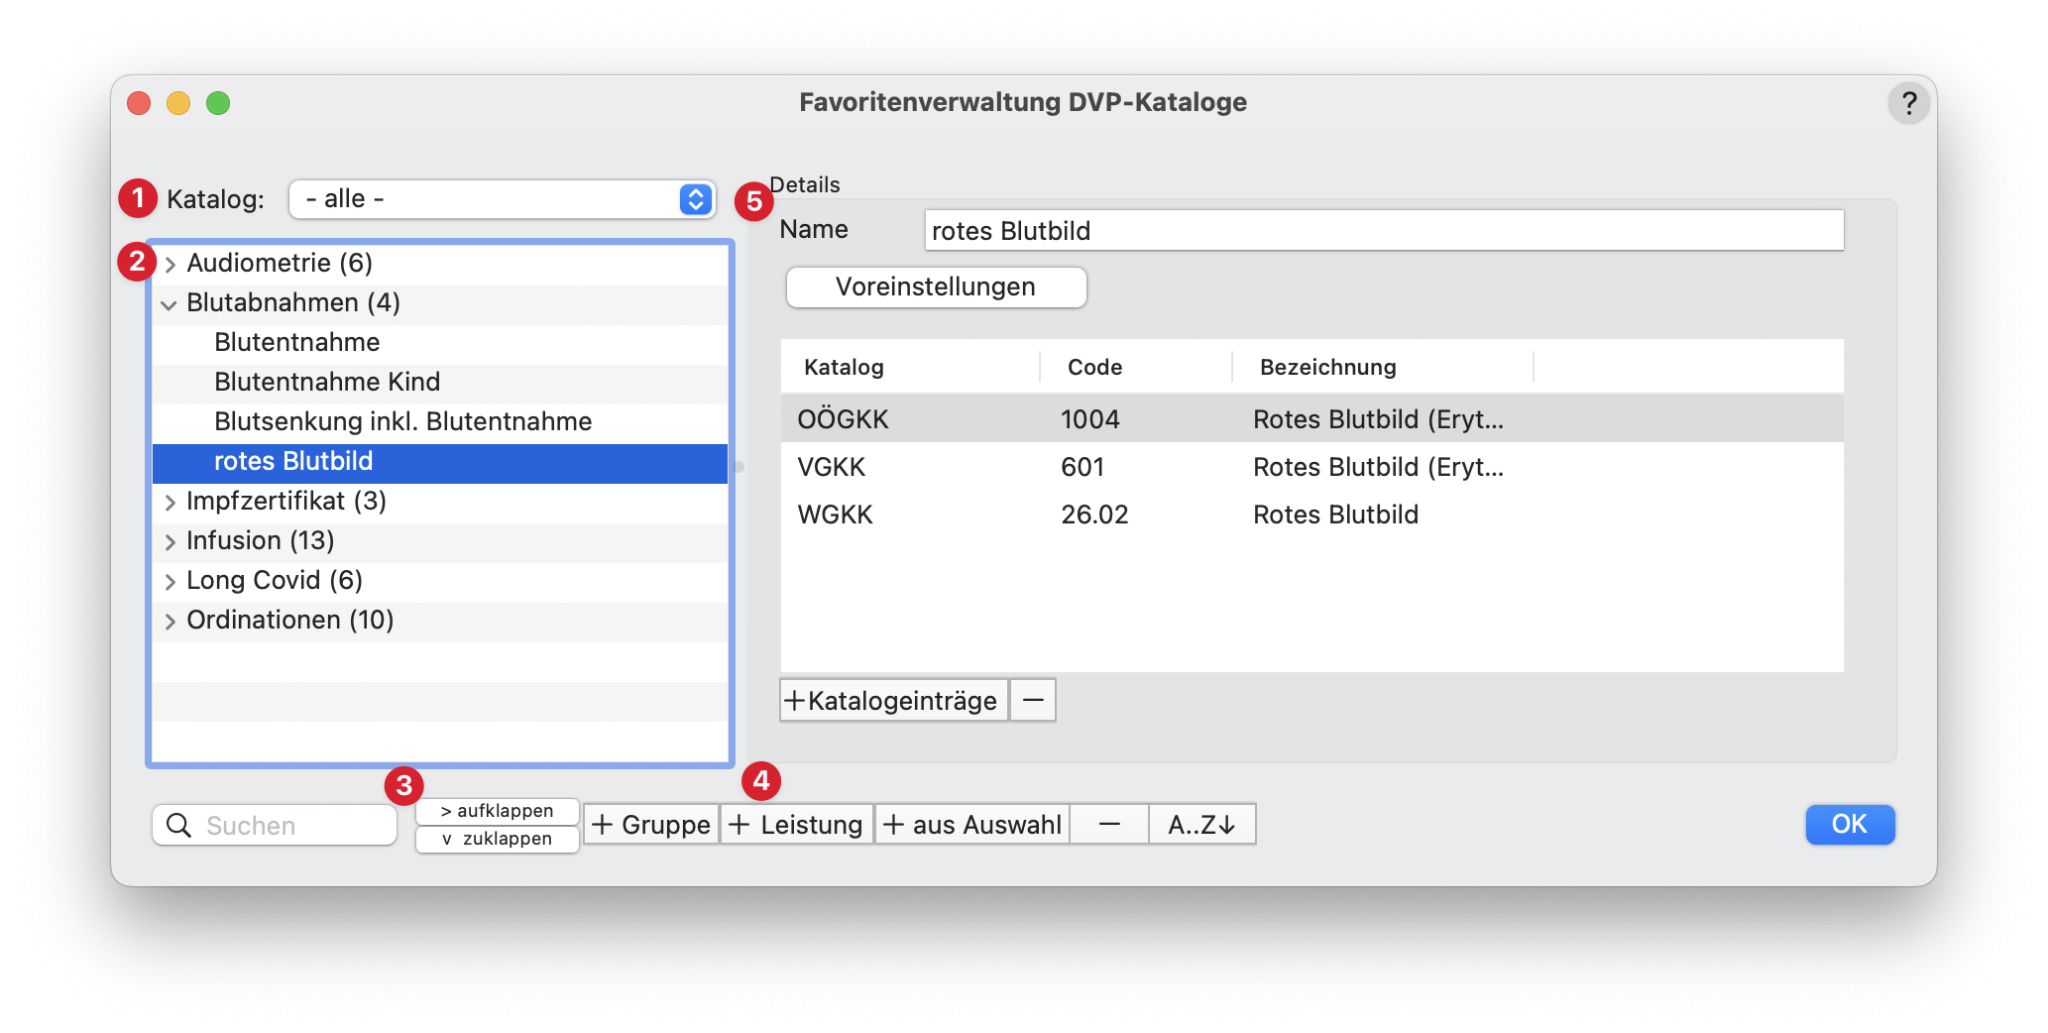
Task: Click the Name text field
Action: 1383,231
